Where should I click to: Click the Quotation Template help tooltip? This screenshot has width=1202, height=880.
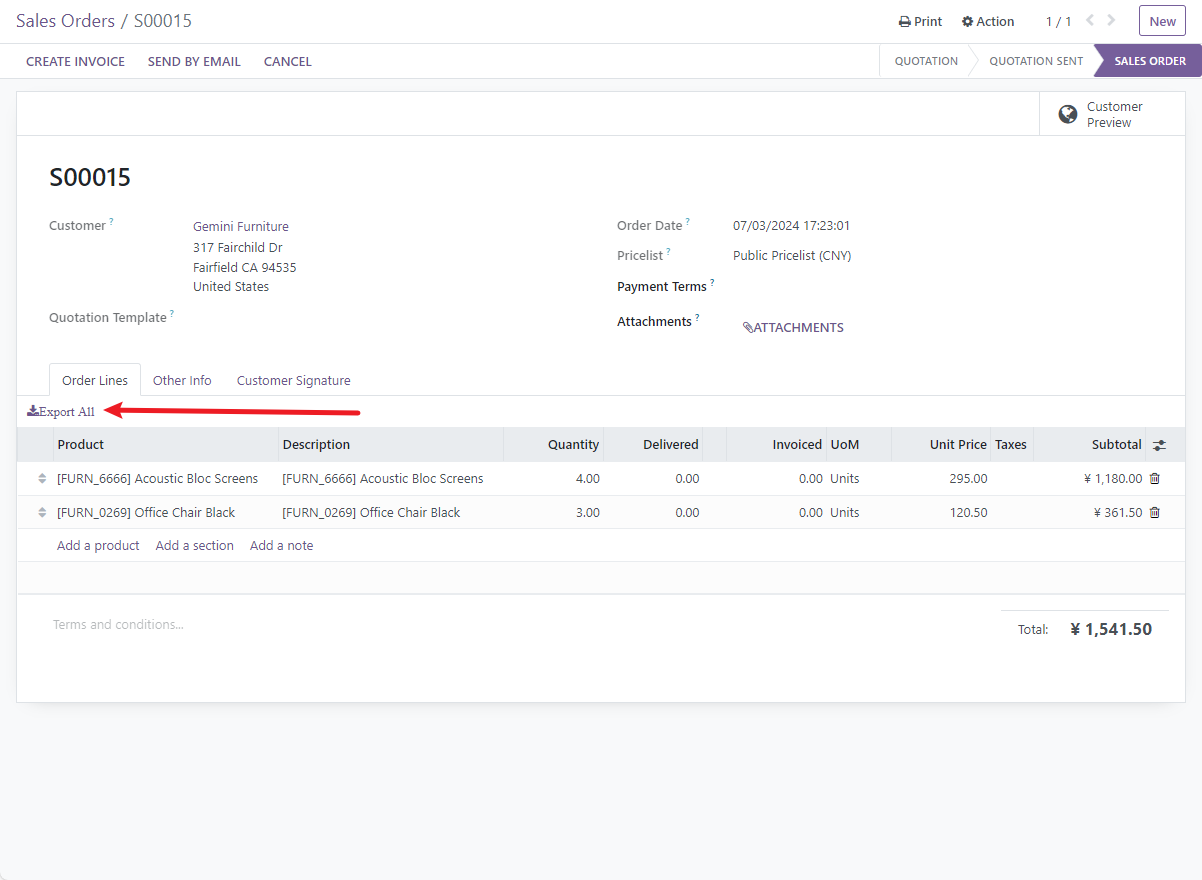pyautogui.click(x=172, y=314)
